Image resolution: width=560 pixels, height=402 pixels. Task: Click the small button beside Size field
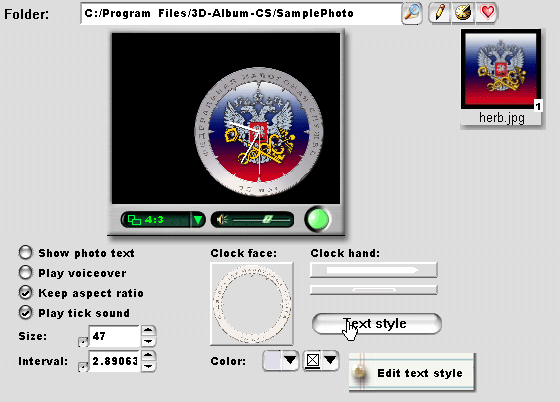[x=82, y=342]
